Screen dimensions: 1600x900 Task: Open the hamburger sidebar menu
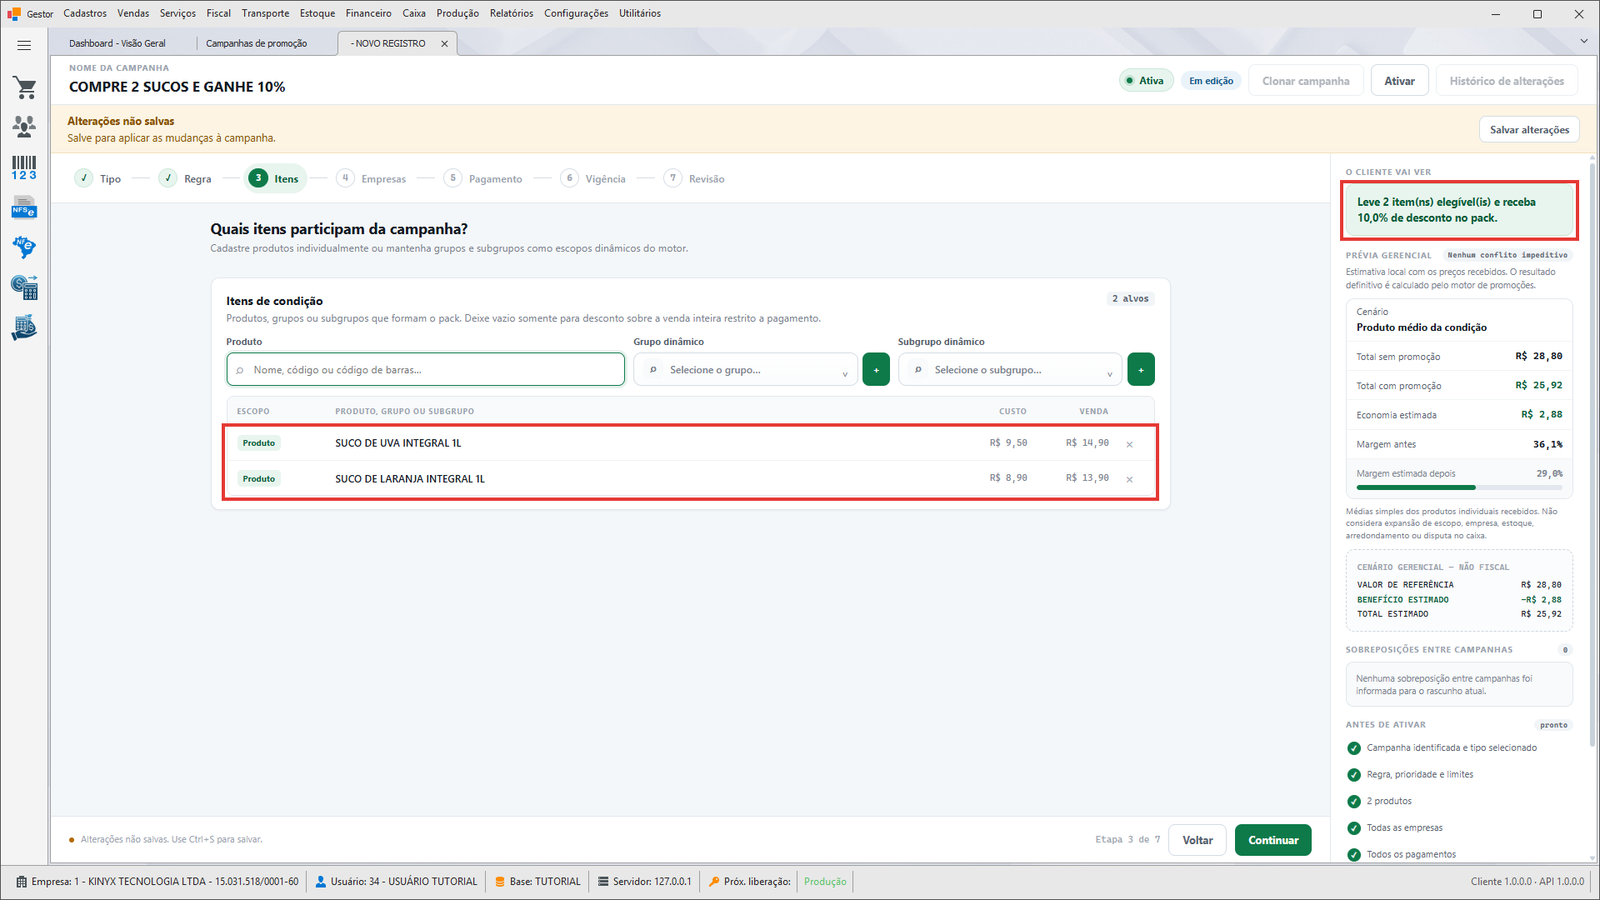point(24,45)
